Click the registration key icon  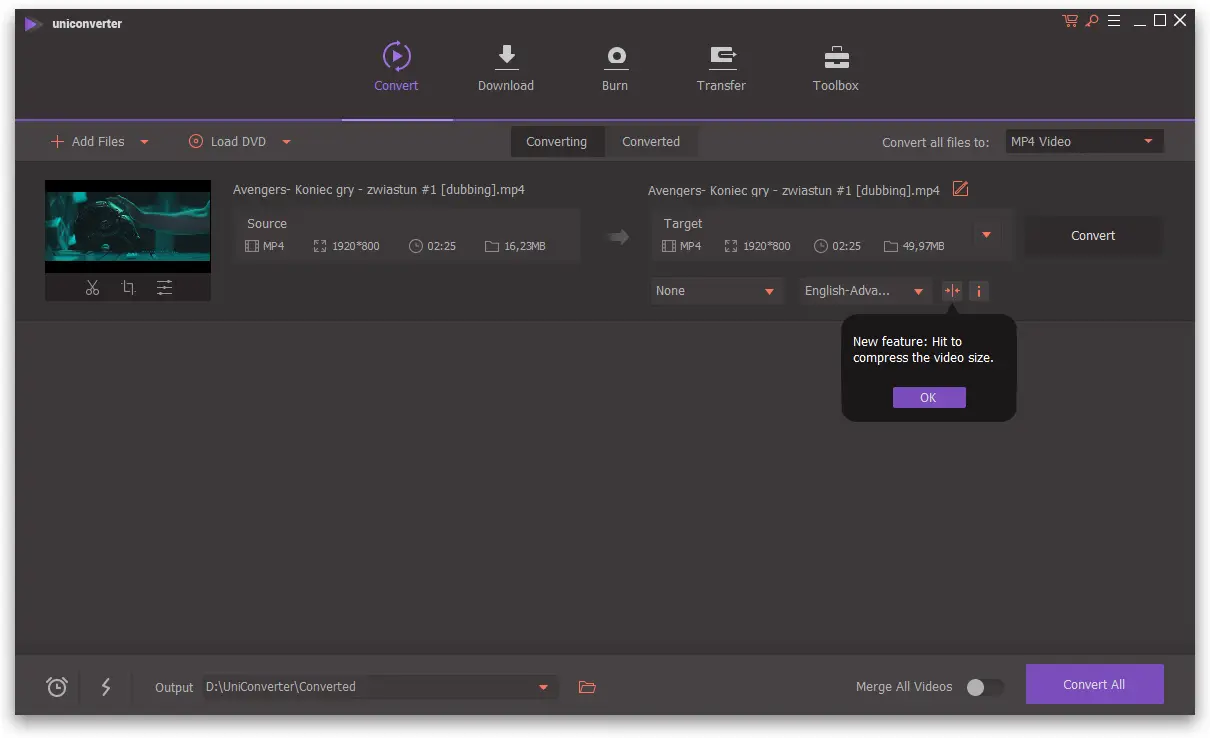(1093, 21)
